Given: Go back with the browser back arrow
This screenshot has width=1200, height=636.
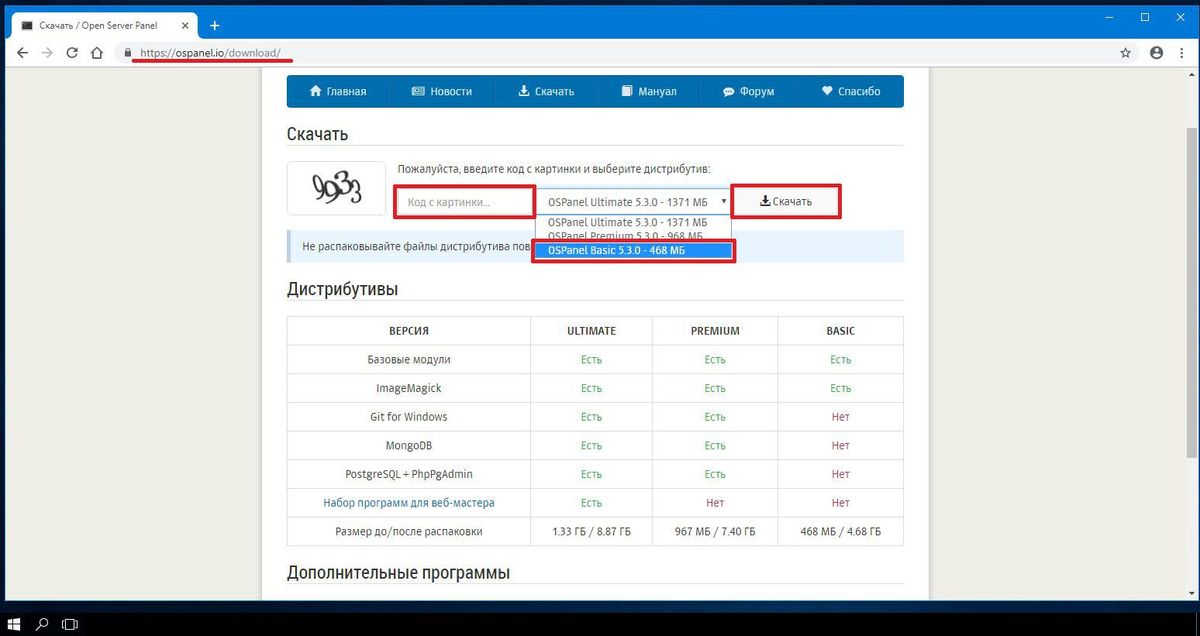Looking at the screenshot, I should (23, 53).
